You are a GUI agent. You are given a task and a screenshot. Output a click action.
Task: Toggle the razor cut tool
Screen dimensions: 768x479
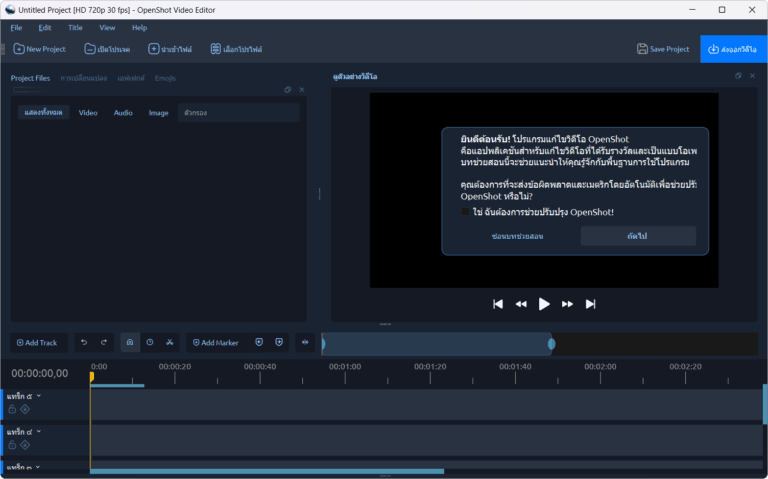coord(169,342)
